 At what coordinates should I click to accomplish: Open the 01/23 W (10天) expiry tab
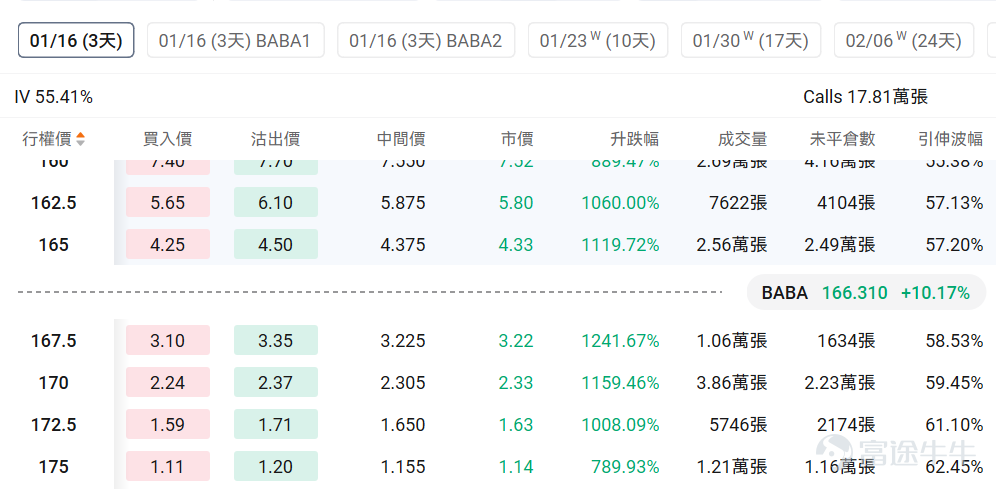pos(598,41)
